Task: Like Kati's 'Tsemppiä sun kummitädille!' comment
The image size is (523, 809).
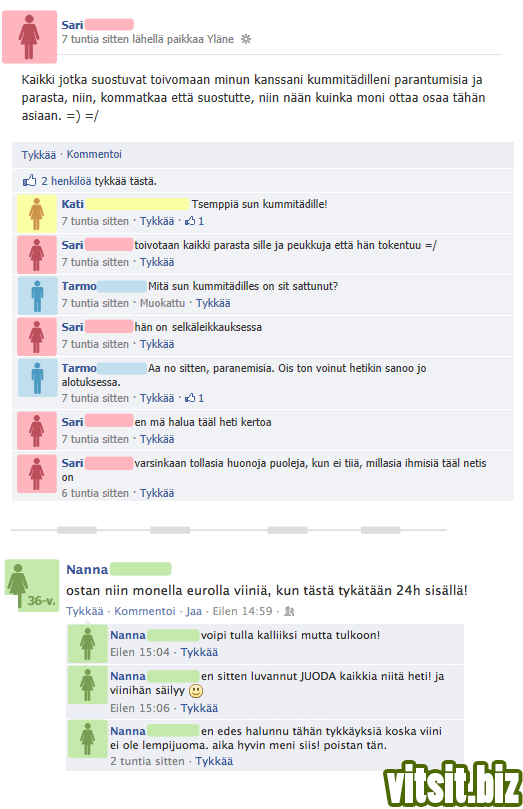Action: click(157, 221)
